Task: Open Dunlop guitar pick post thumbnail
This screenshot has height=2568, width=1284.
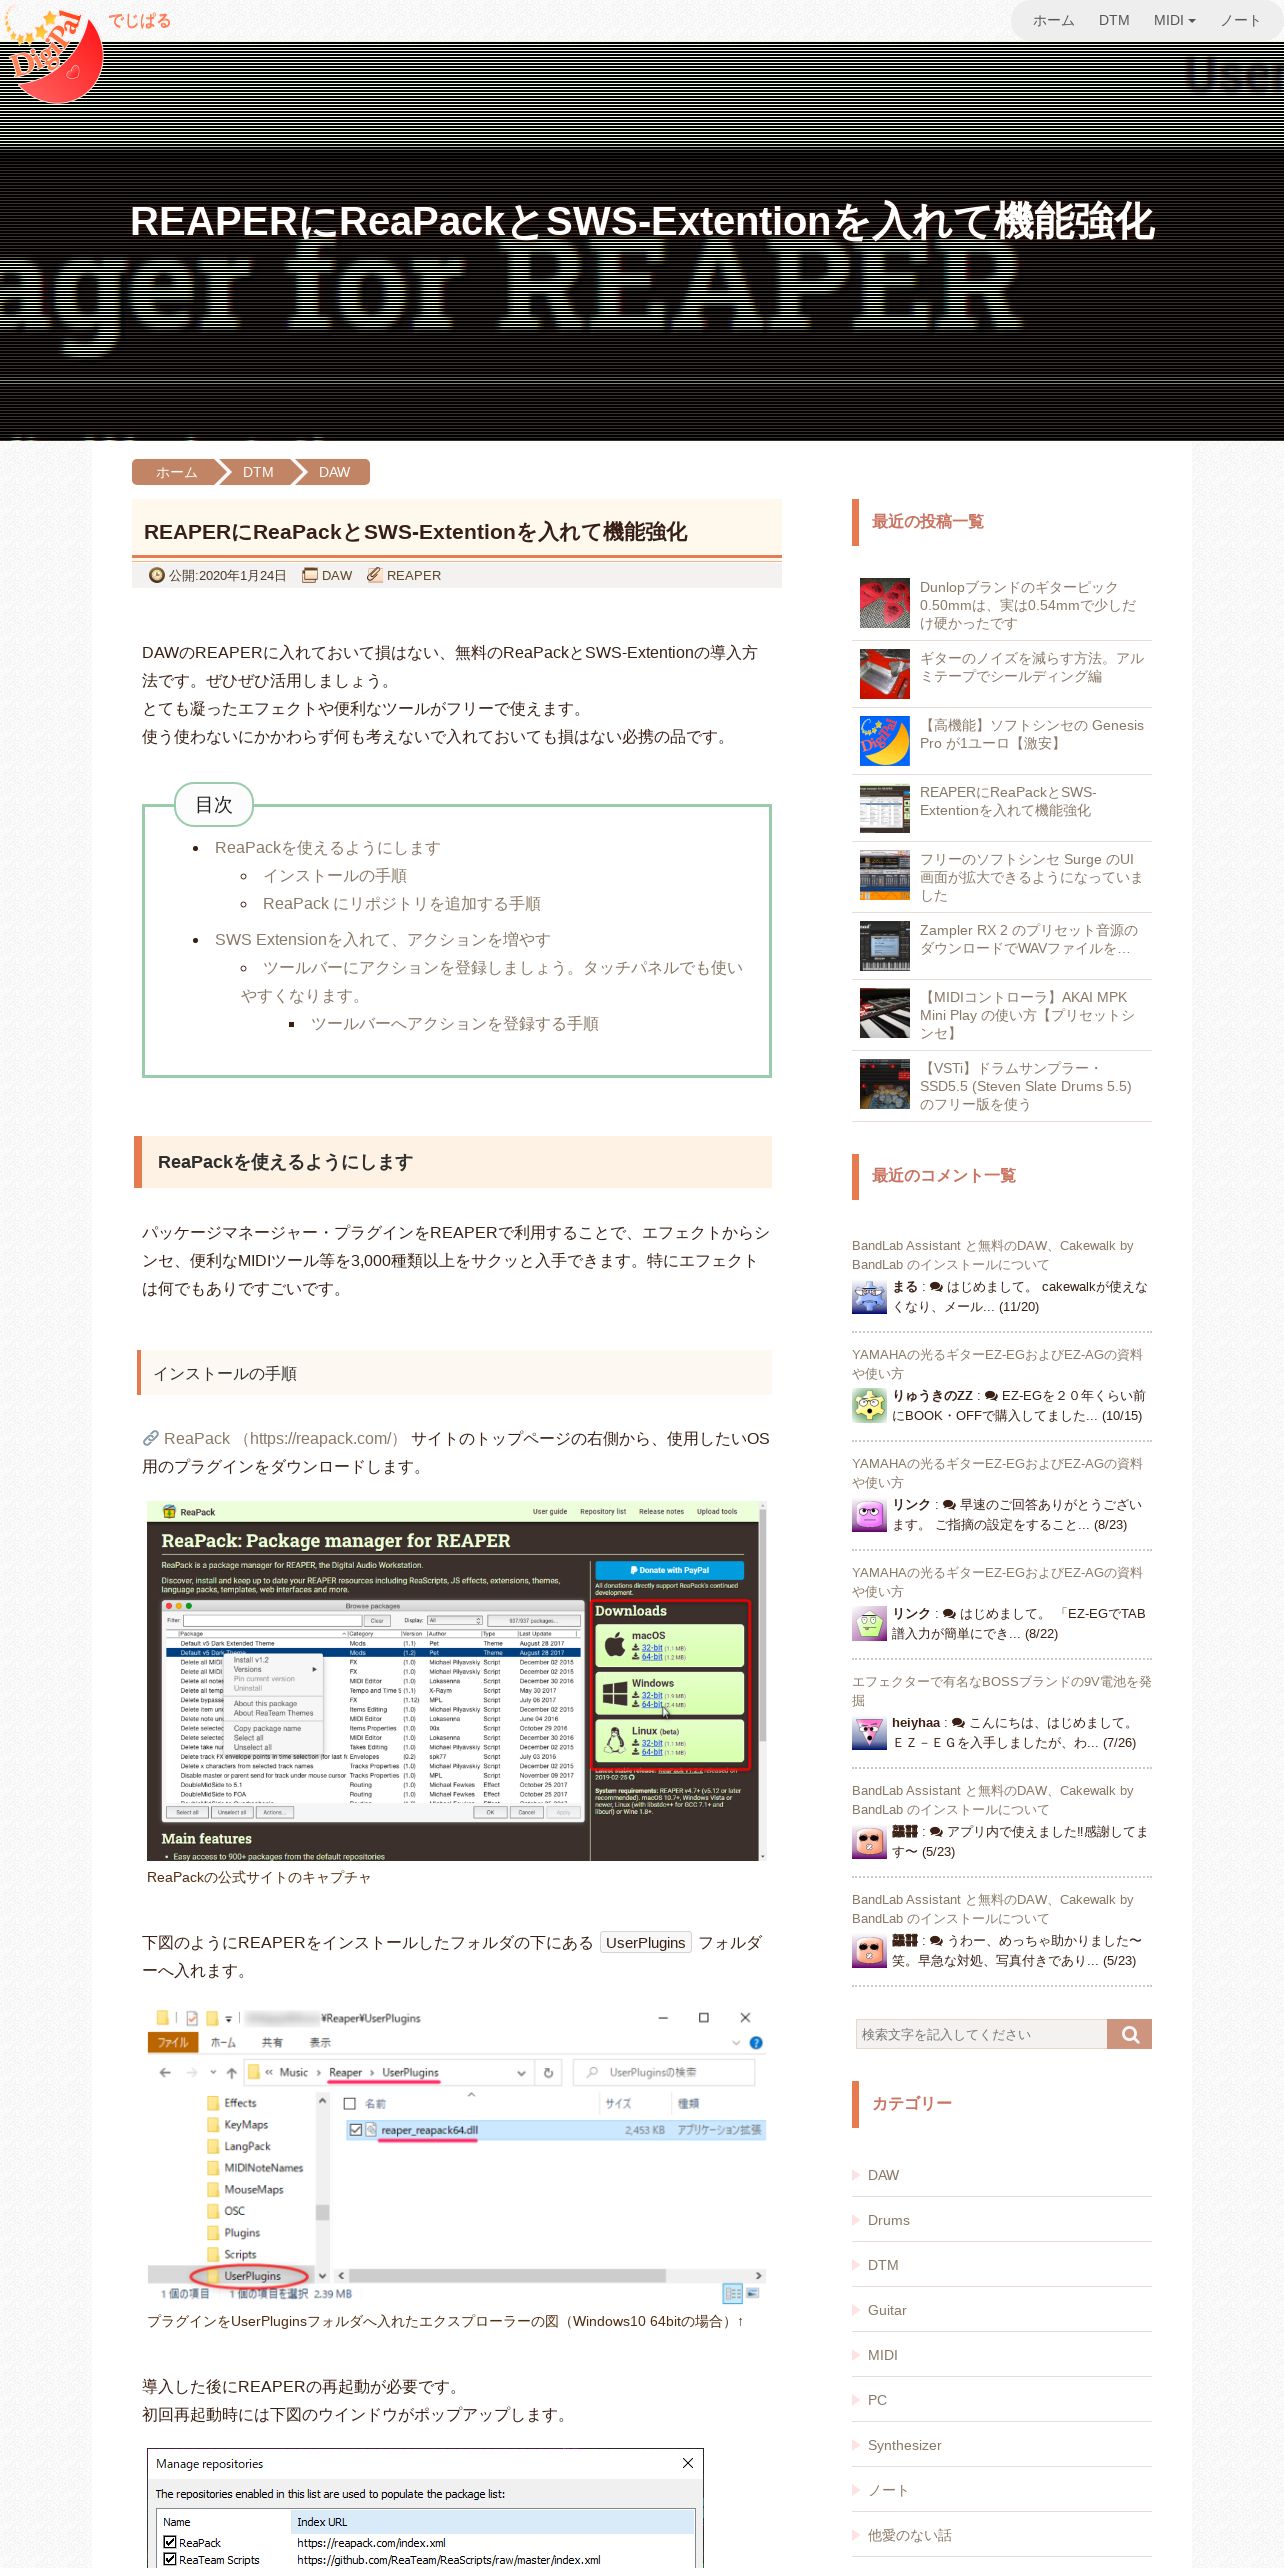Action: click(x=885, y=603)
